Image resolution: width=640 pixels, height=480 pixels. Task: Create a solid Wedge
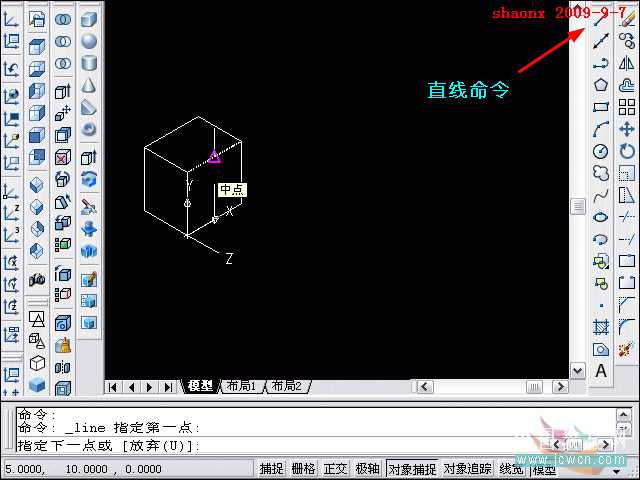coord(89,107)
